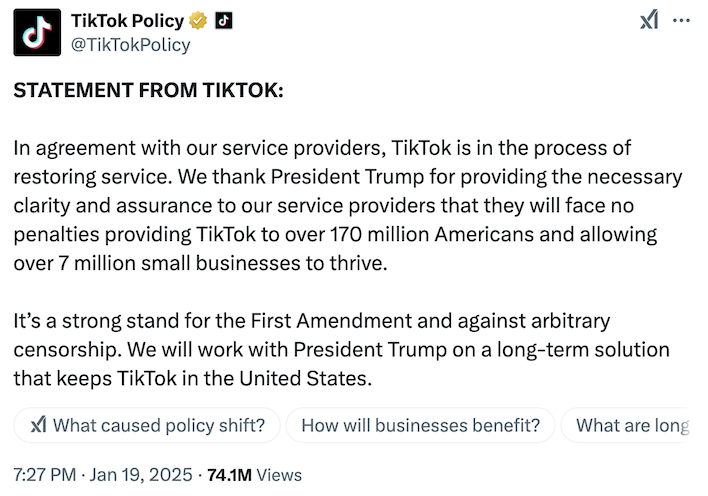The image size is (708, 496).
Task: Click the TikTok affiliate badge beside name
Action: [x=224, y=21]
